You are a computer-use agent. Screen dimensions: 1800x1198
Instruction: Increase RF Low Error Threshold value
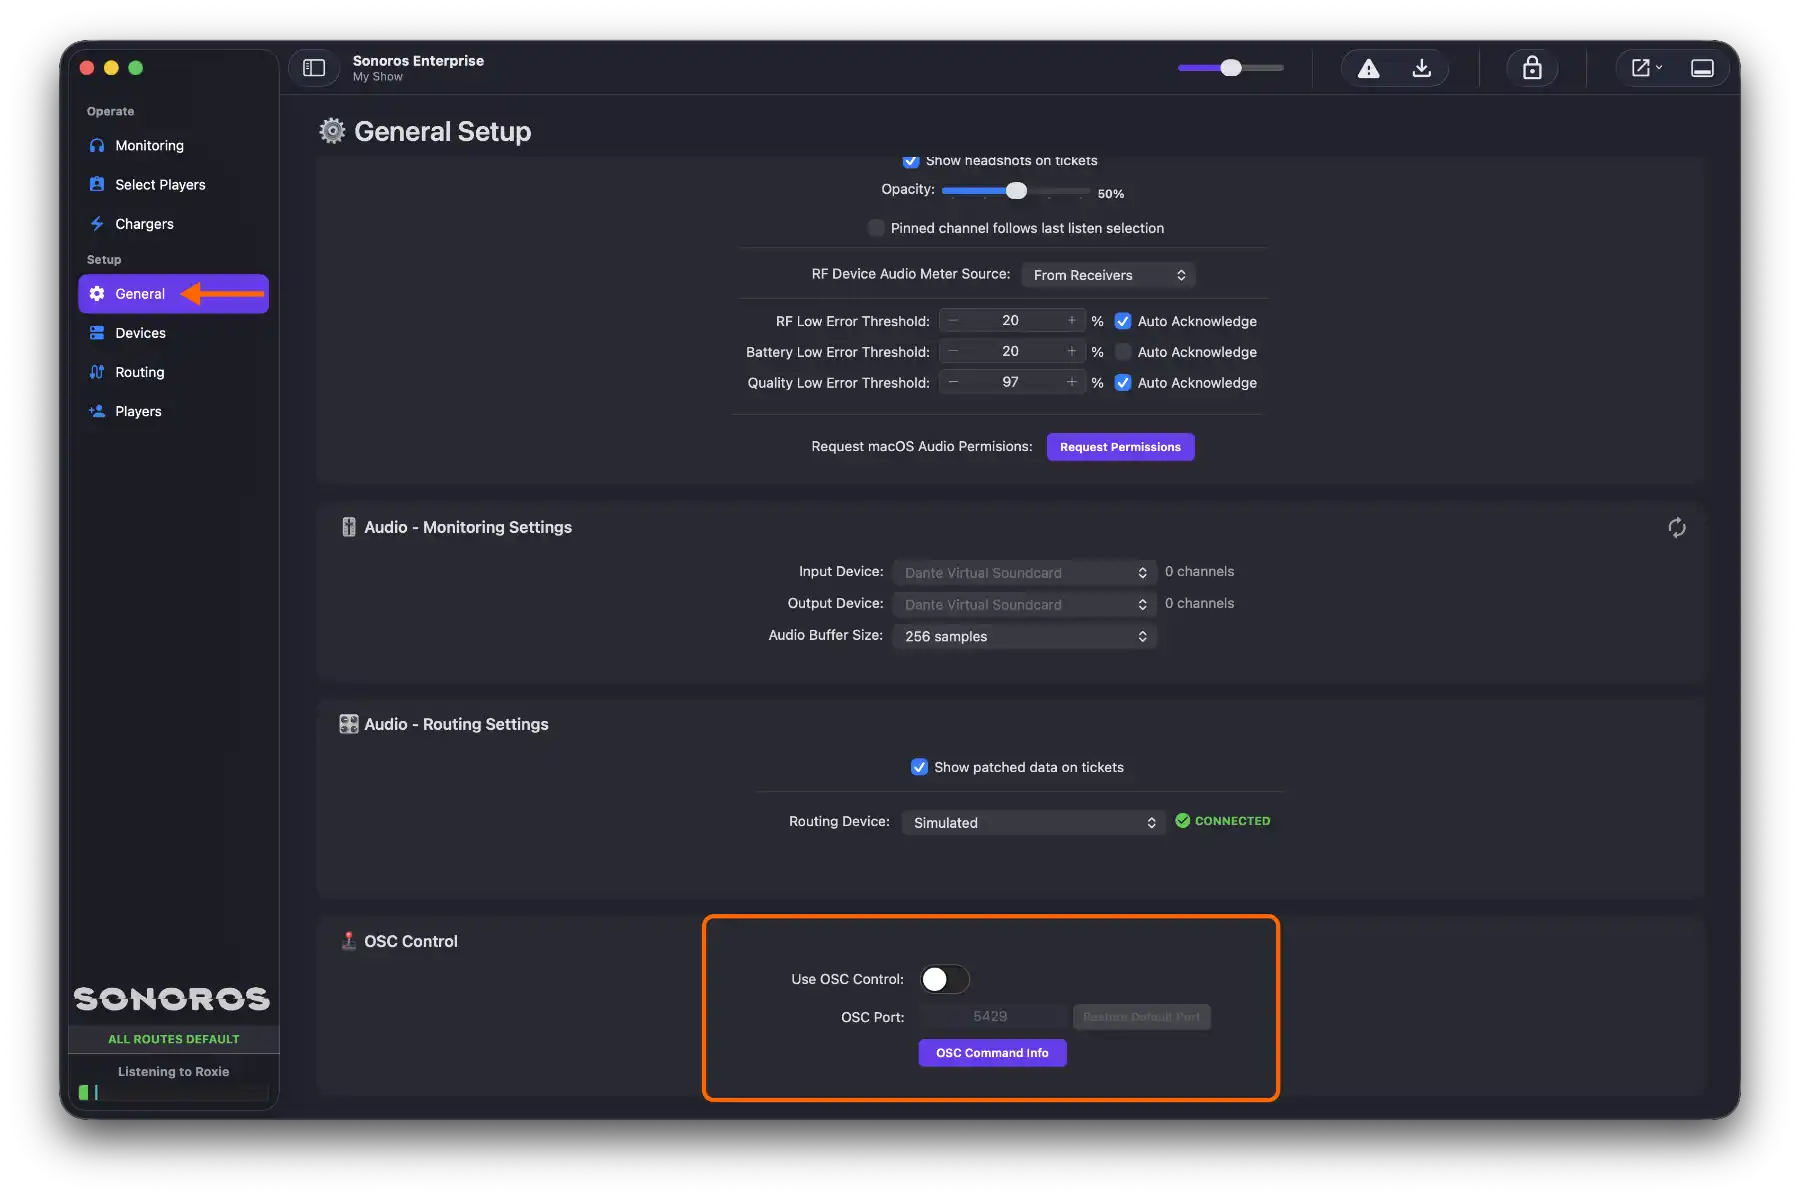(1071, 321)
